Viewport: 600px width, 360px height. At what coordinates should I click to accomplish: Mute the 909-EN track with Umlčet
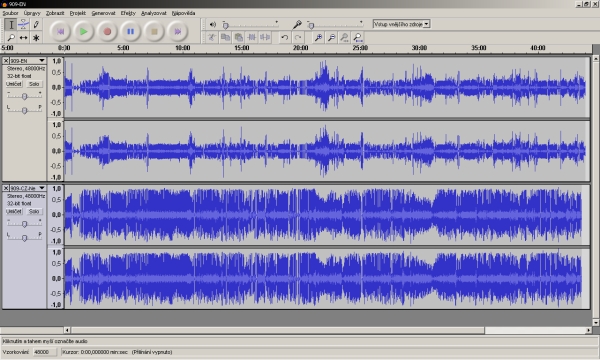coord(14,84)
